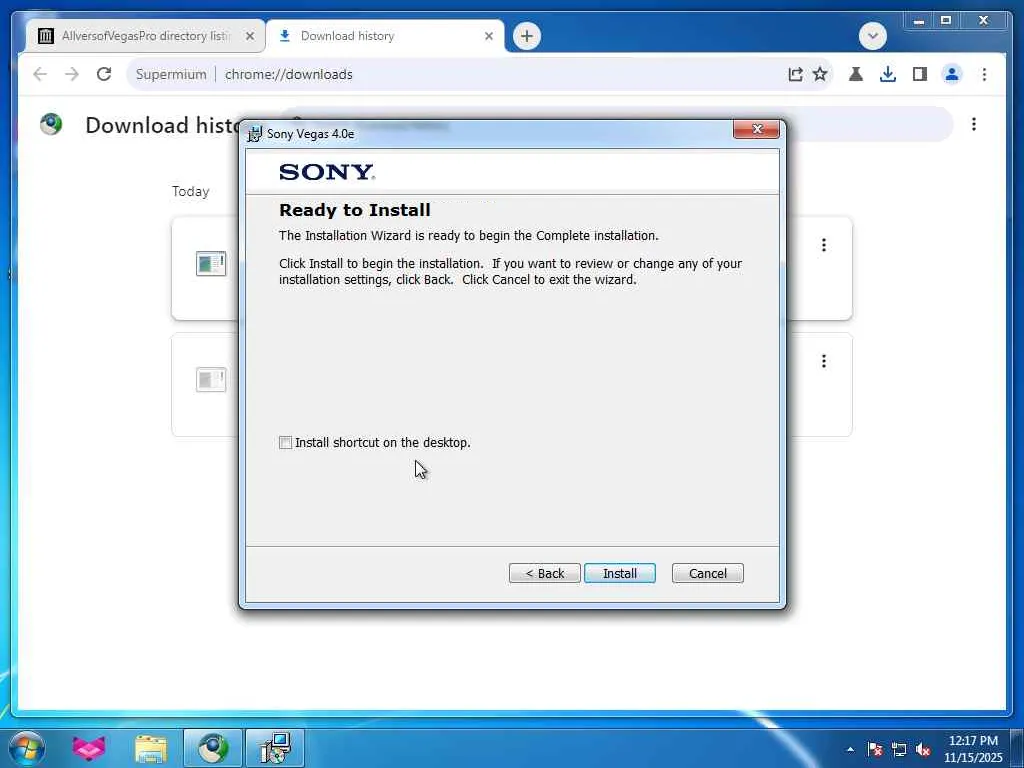
Task: Open the tab search dropdown
Action: point(872,36)
